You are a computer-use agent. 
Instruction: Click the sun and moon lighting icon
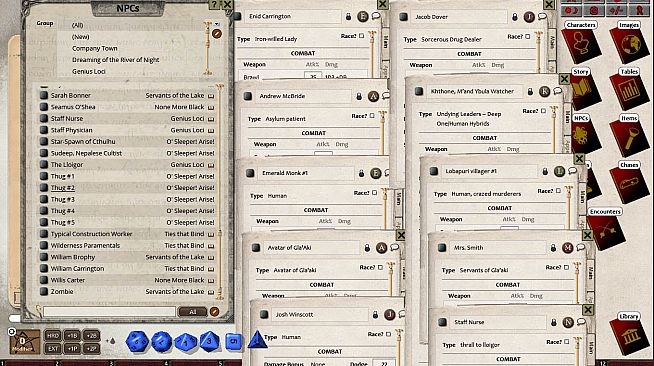click(572, 10)
